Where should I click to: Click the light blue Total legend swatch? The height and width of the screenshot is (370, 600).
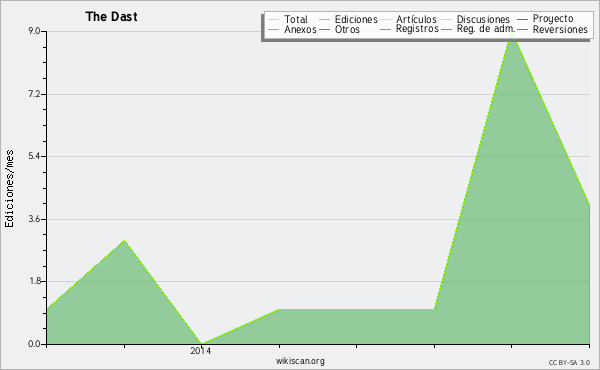click(274, 20)
